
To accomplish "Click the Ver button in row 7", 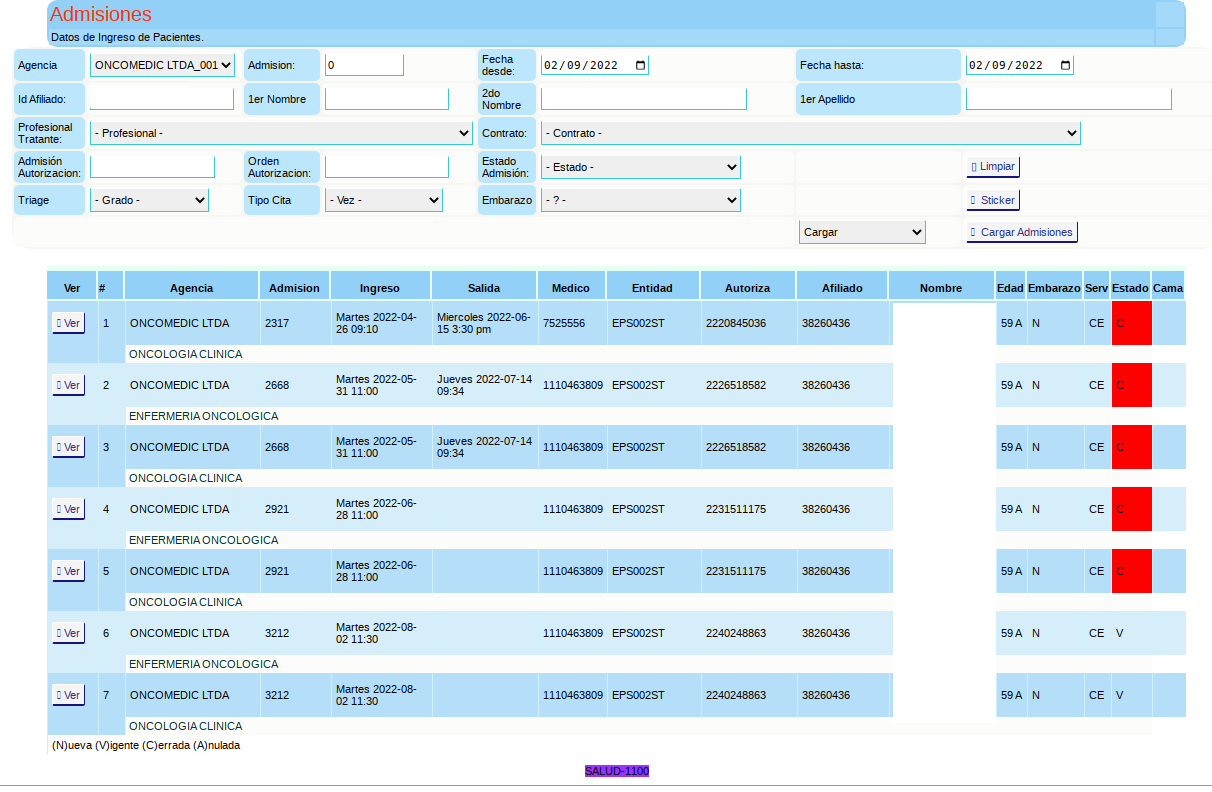I will [68, 695].
